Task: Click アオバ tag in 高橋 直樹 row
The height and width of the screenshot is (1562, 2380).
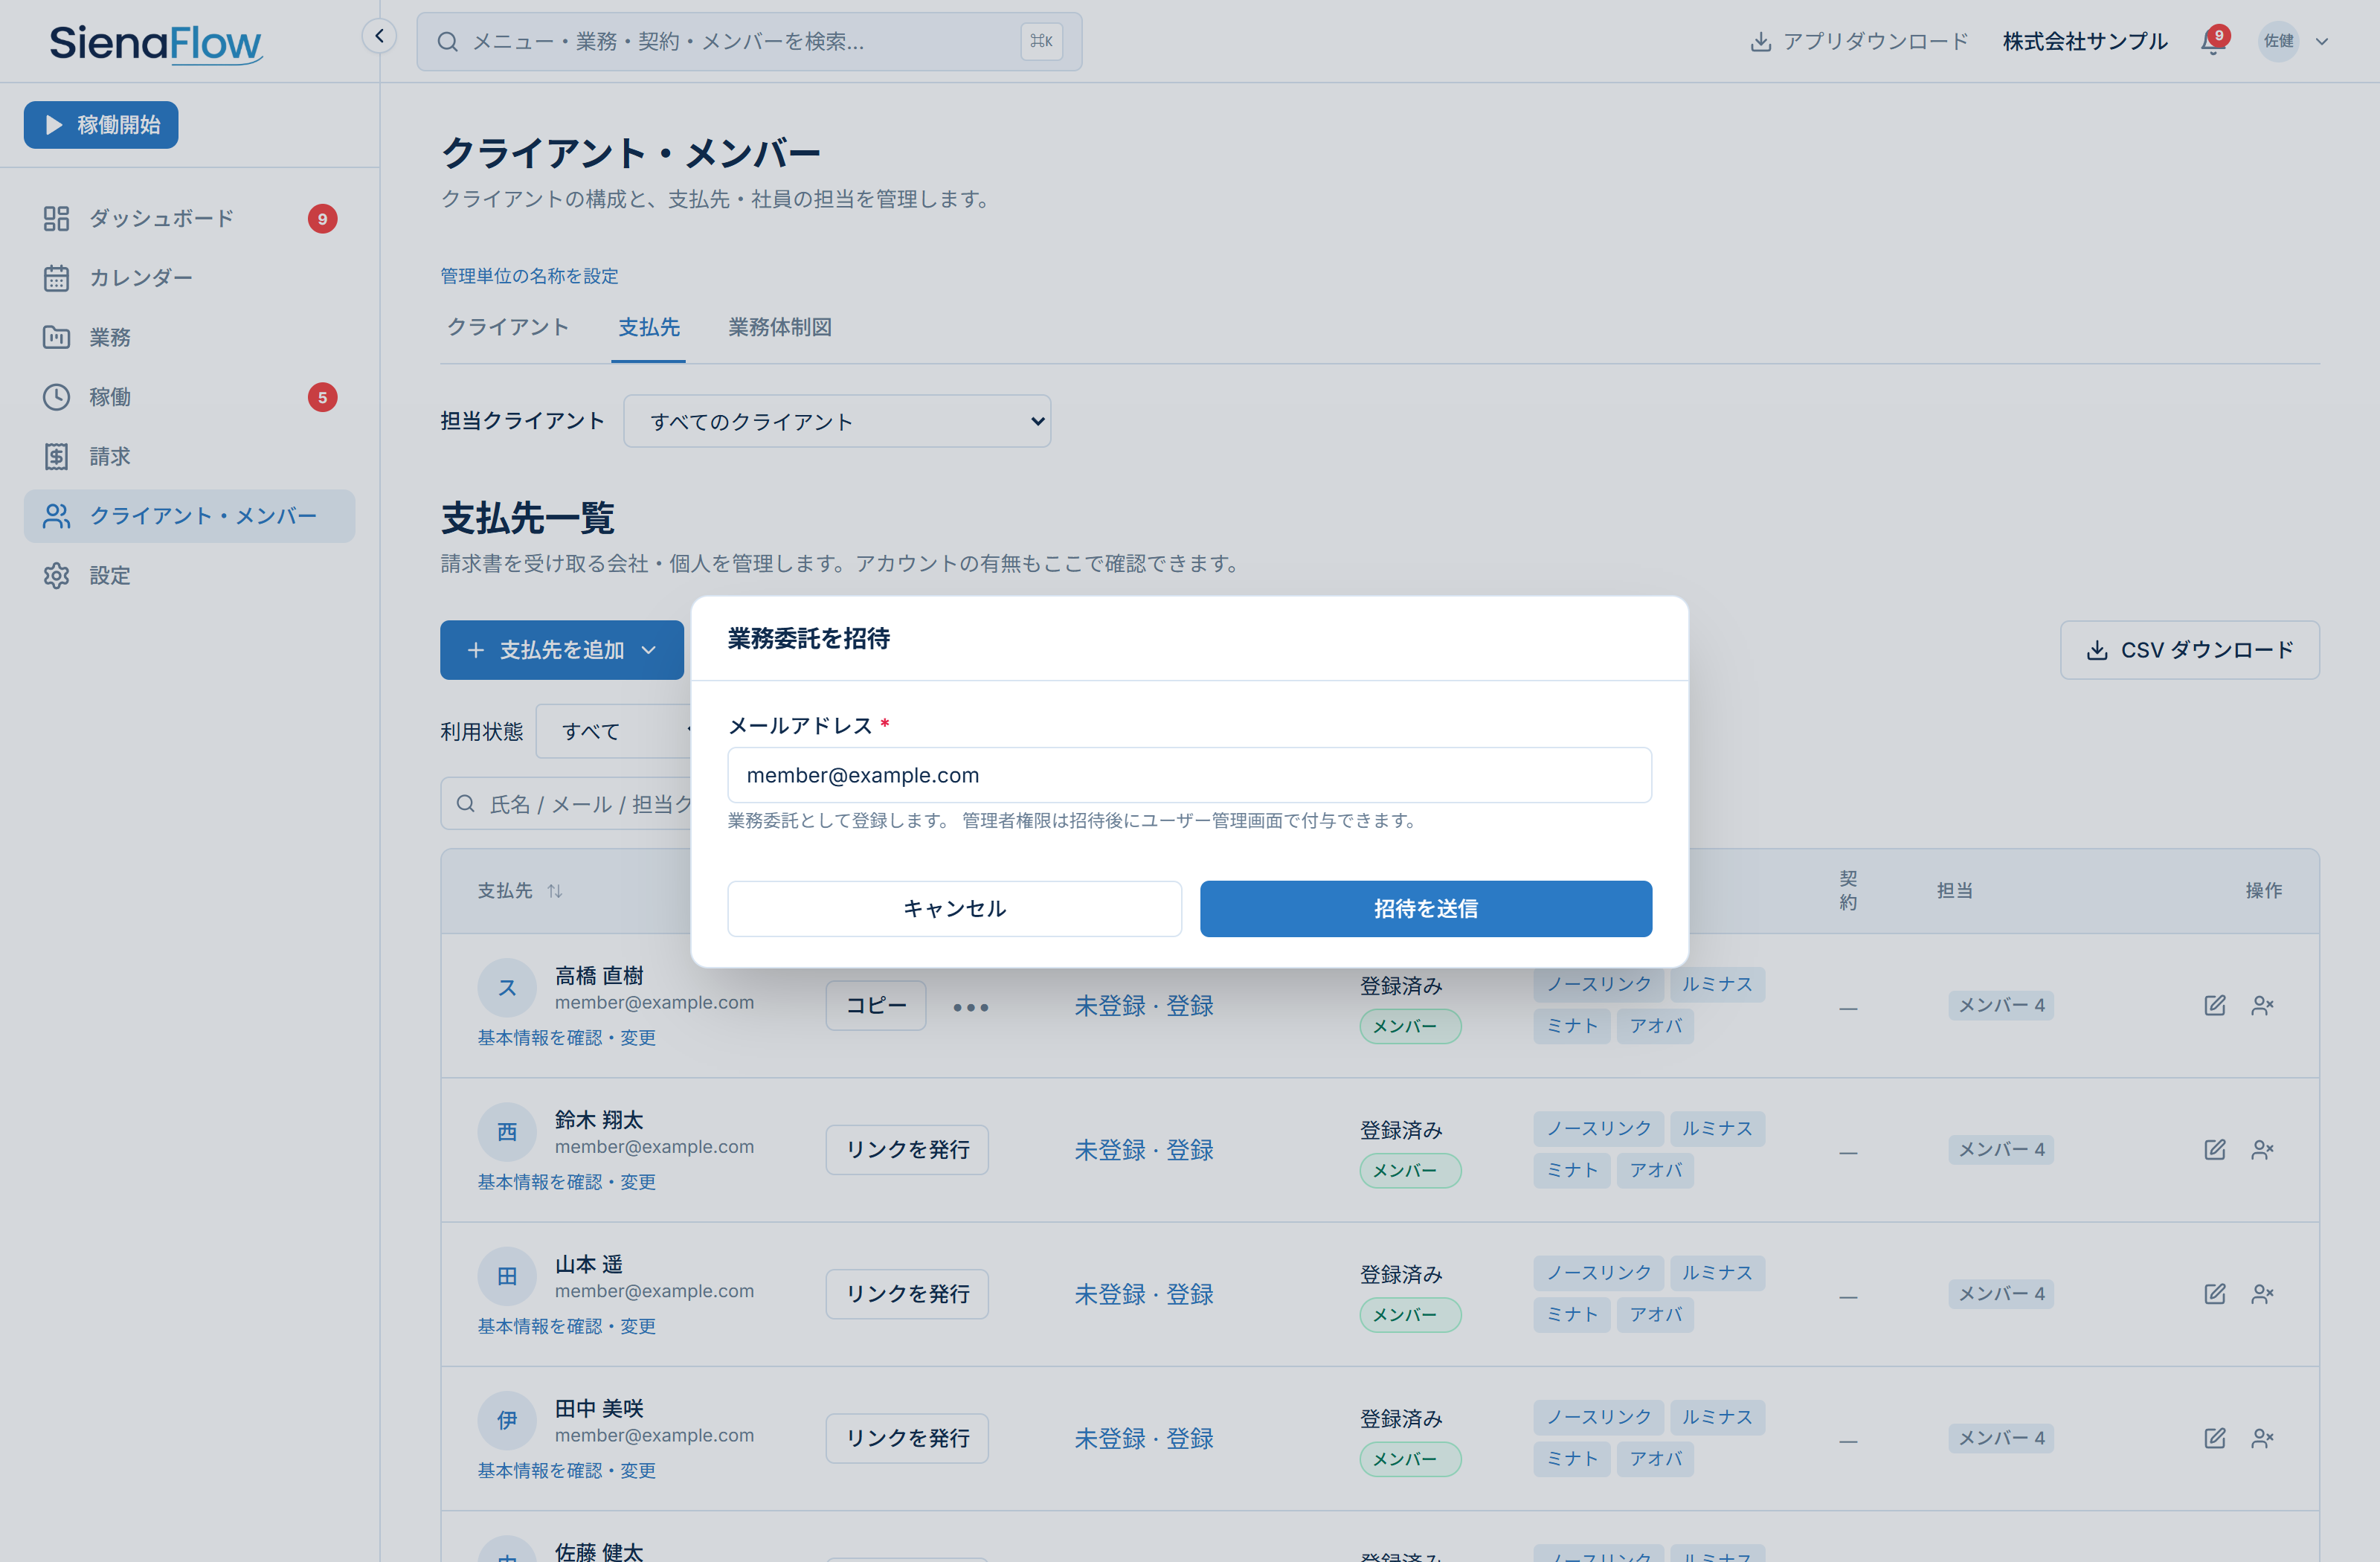Action: [x=1655, y=1026]
